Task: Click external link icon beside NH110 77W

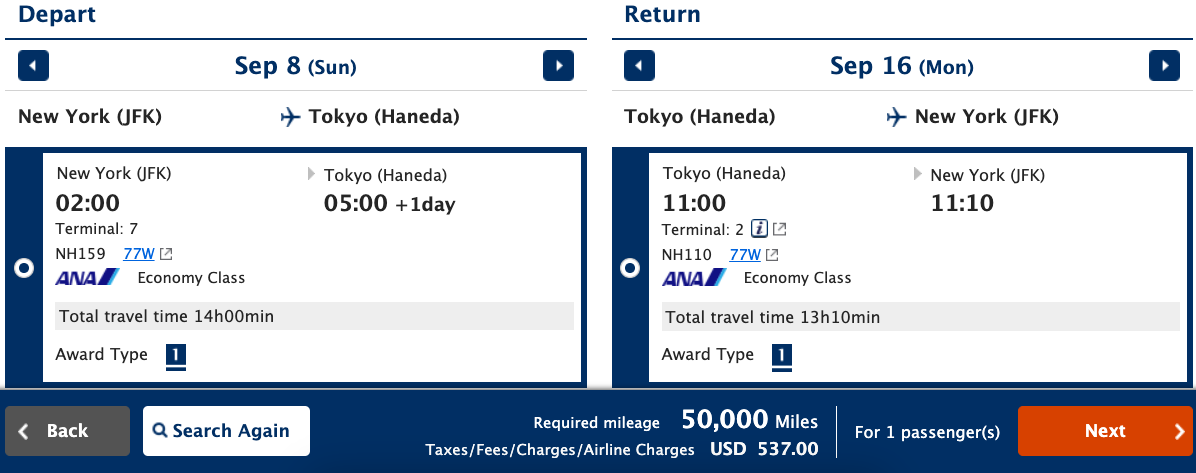Action: [773, 255]
